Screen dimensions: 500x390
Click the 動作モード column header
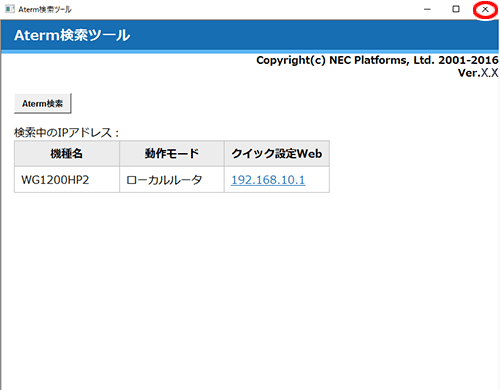click(x=172, y=153)
